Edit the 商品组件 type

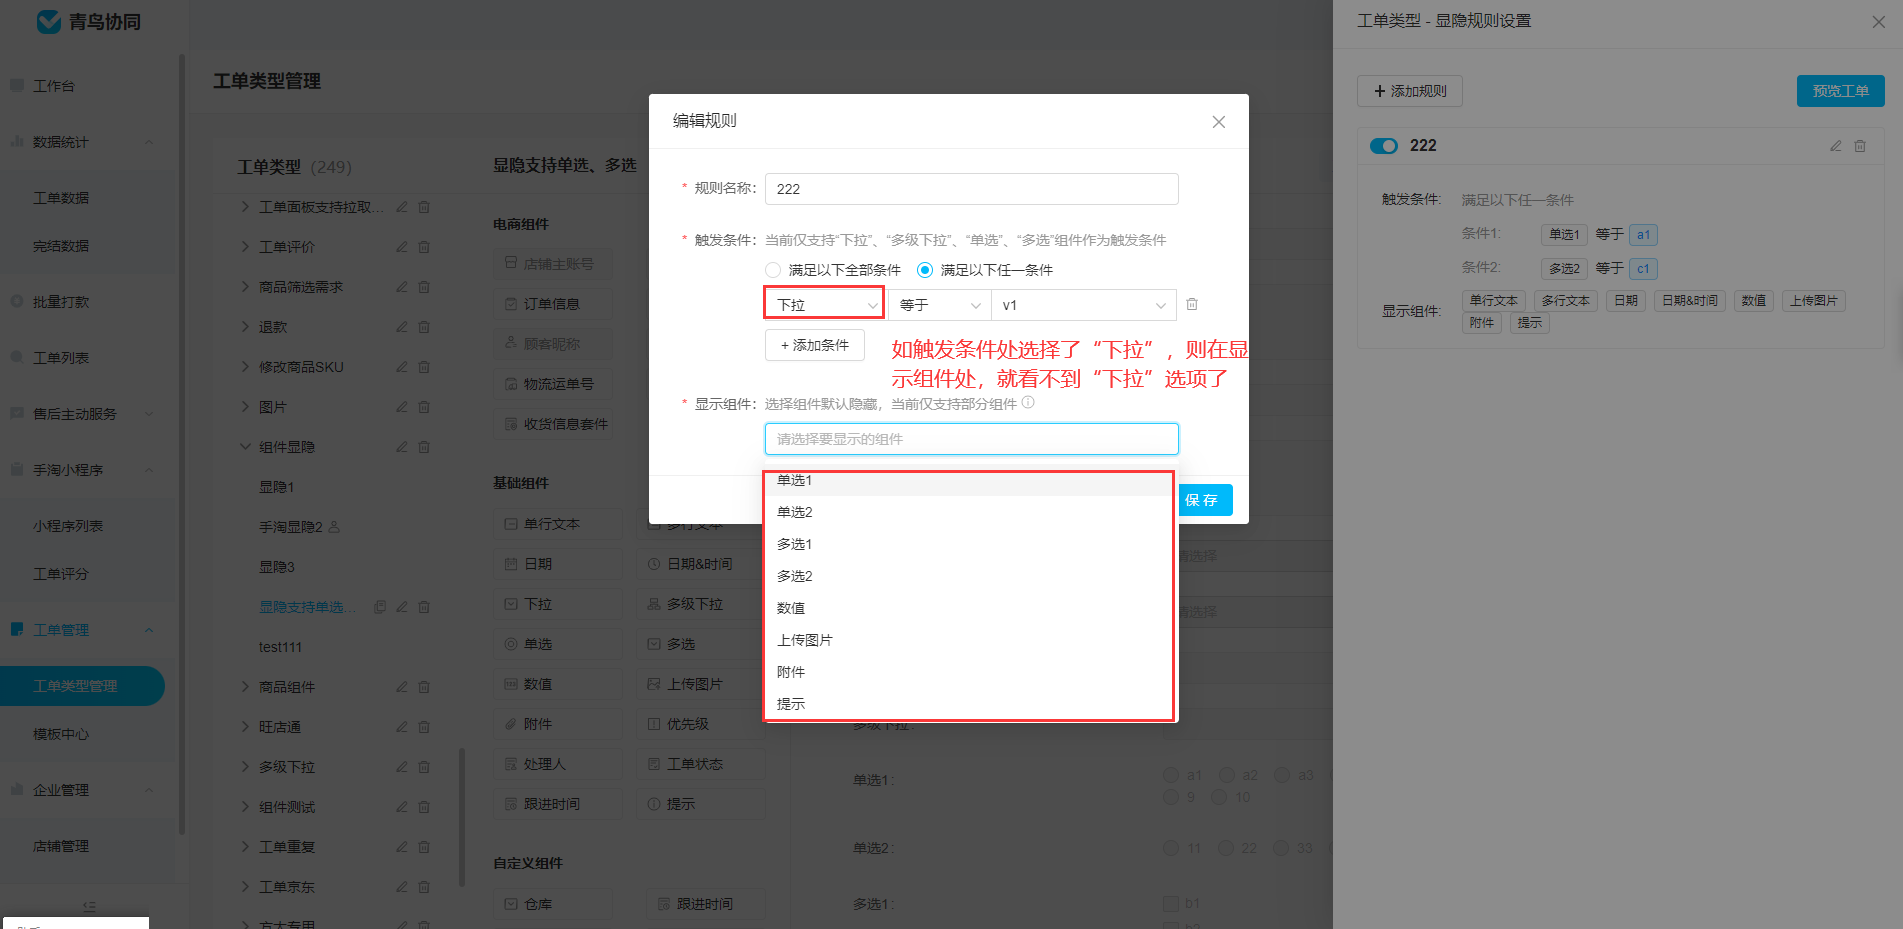[401, 687]
